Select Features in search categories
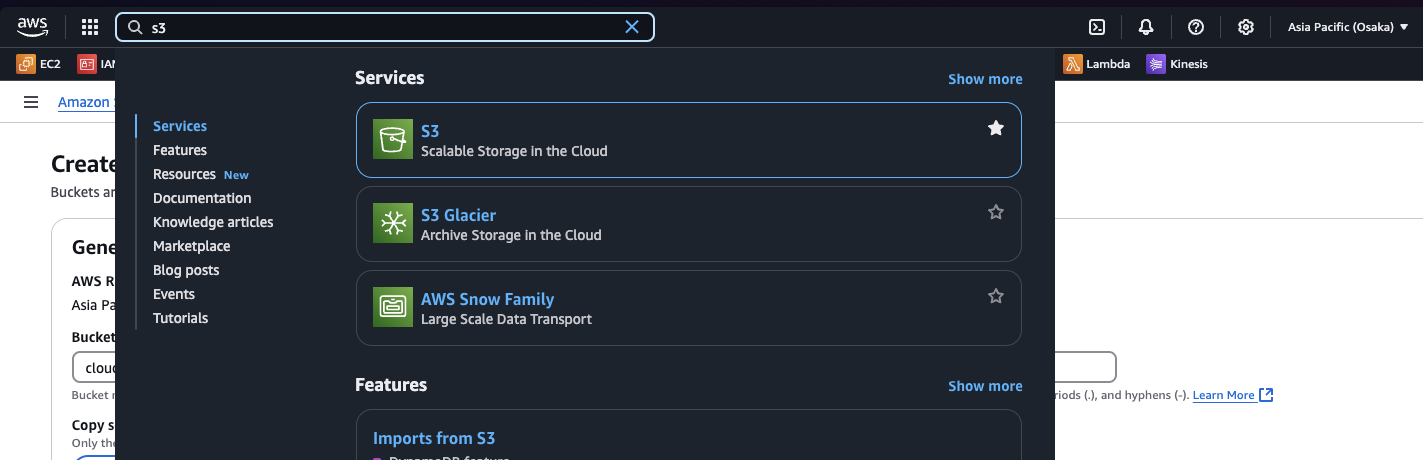Screen dimensions: 1423x460 pyautogui.click(x=180, y=150)
